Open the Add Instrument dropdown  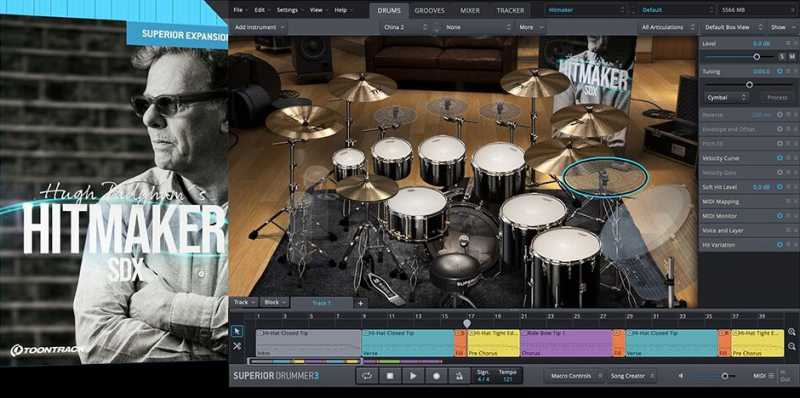tap(259, 27)
